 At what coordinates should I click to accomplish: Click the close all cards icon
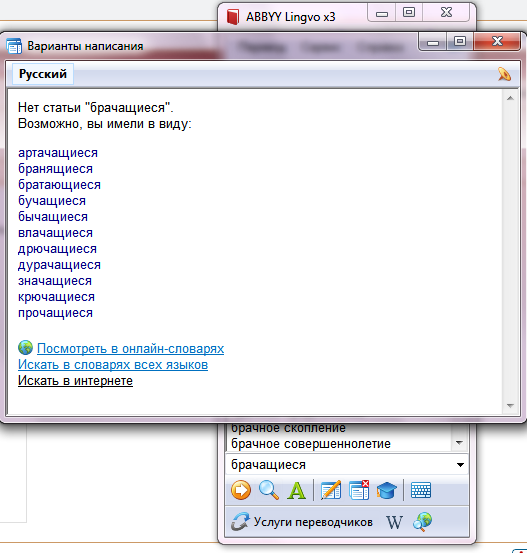(359, 490)
